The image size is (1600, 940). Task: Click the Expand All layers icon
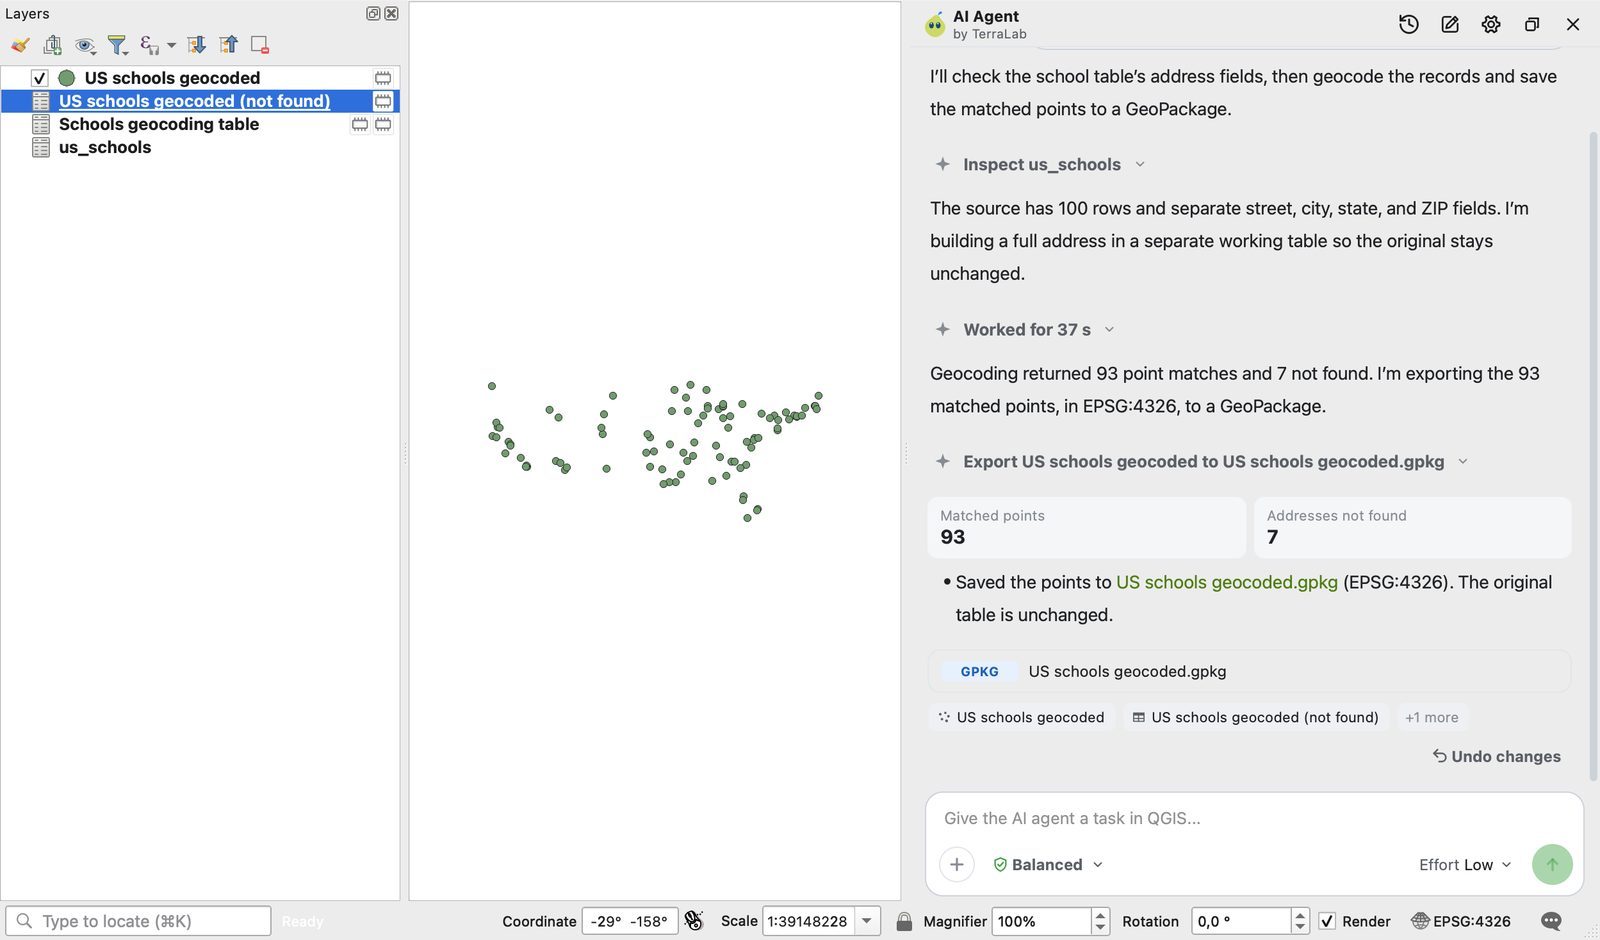click(197, 45)
